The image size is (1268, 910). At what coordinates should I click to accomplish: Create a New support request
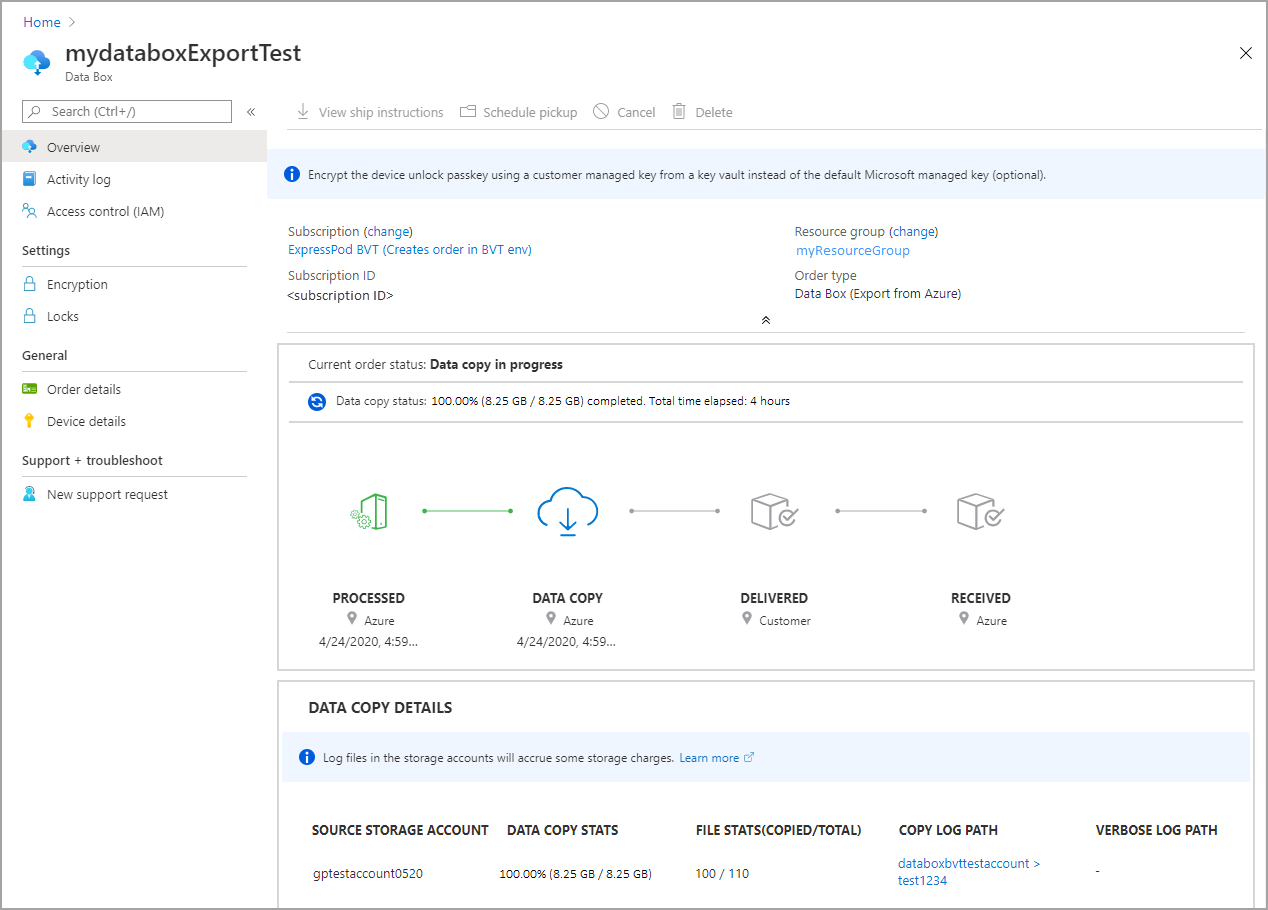point(105,493)
